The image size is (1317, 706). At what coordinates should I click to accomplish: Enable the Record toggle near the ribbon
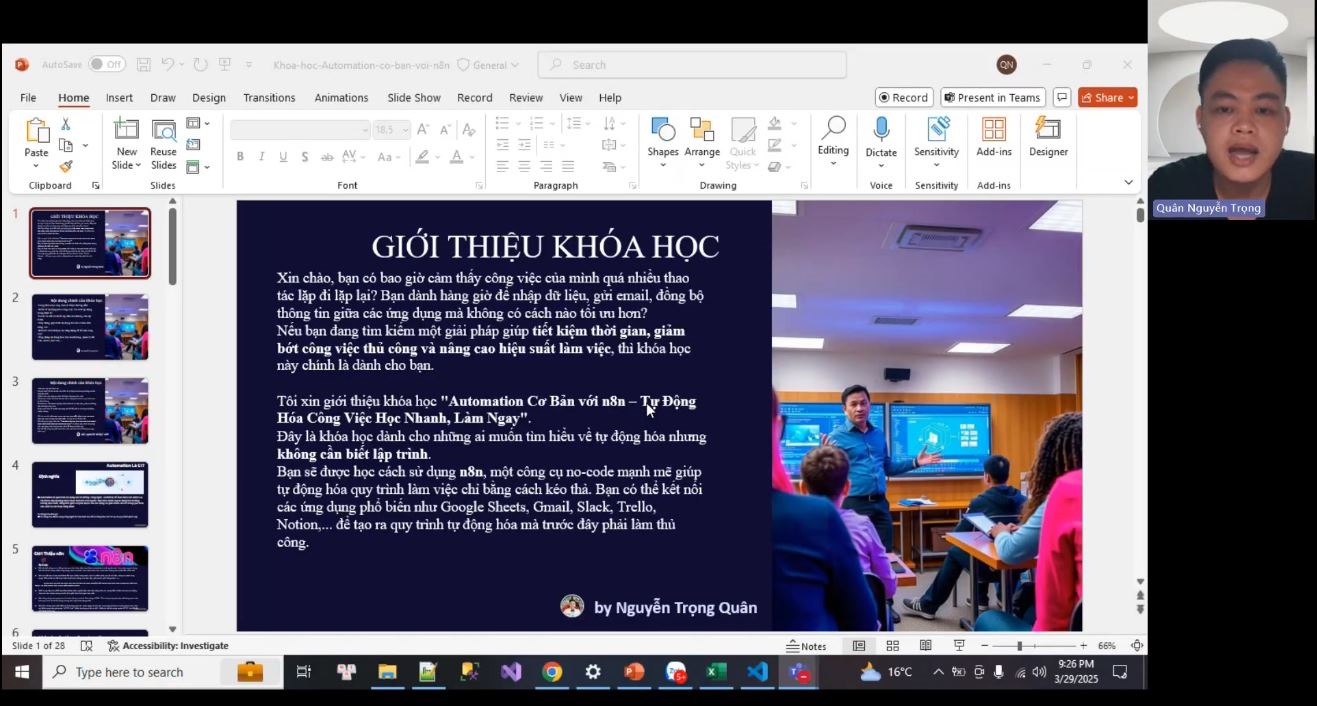coord(903,97)
